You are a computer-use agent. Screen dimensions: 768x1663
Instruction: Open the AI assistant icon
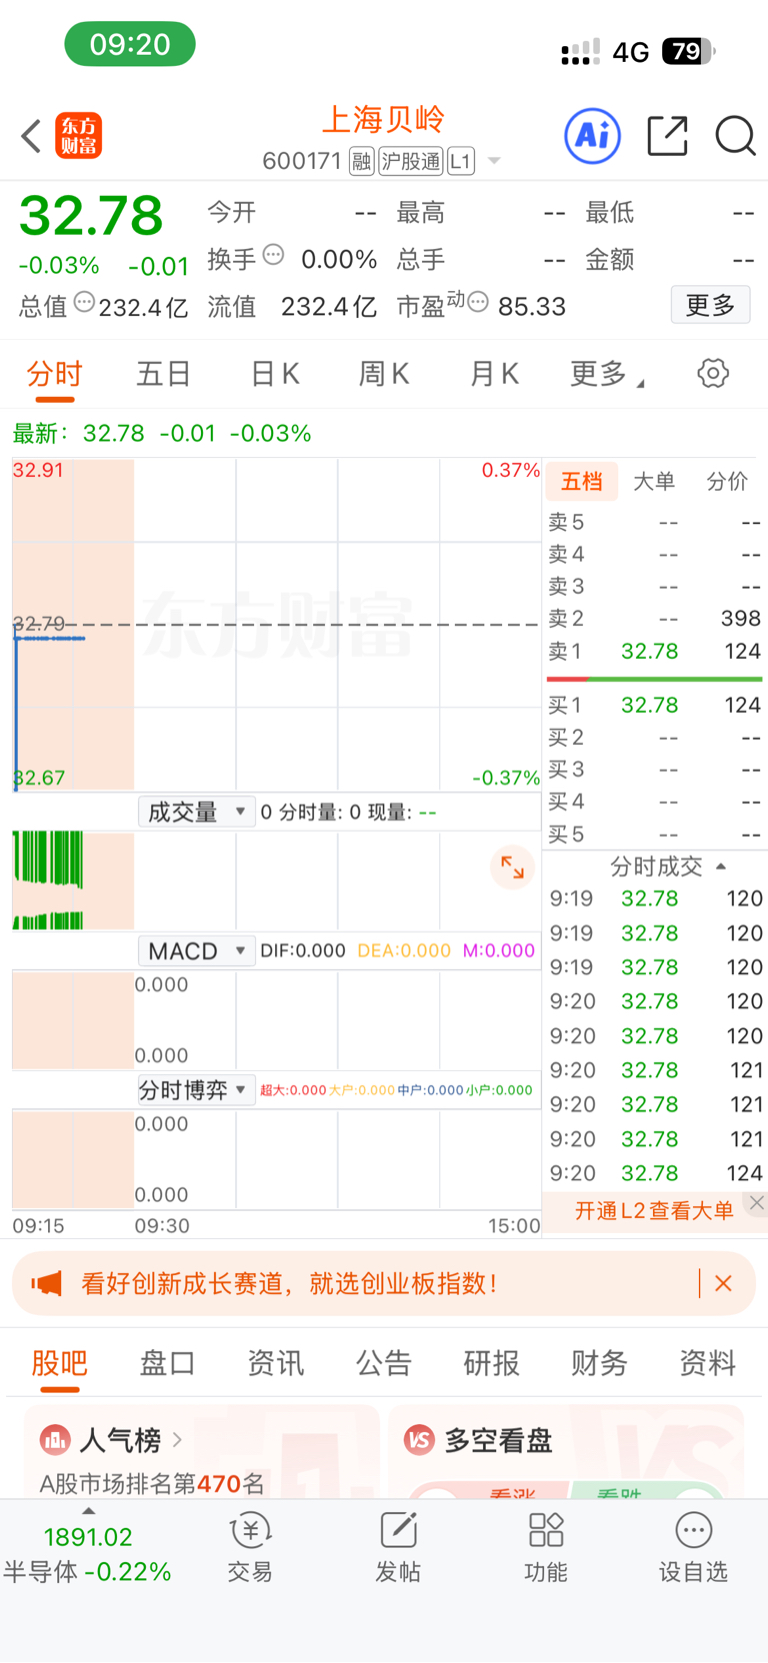click(x=593, y=136)
